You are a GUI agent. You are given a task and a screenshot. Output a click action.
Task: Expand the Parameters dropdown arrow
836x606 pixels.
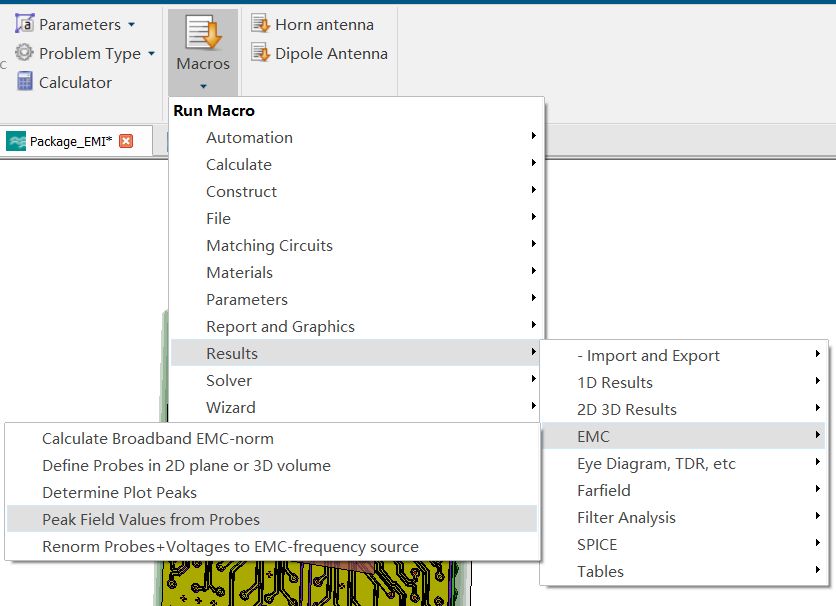coord(132,25)
